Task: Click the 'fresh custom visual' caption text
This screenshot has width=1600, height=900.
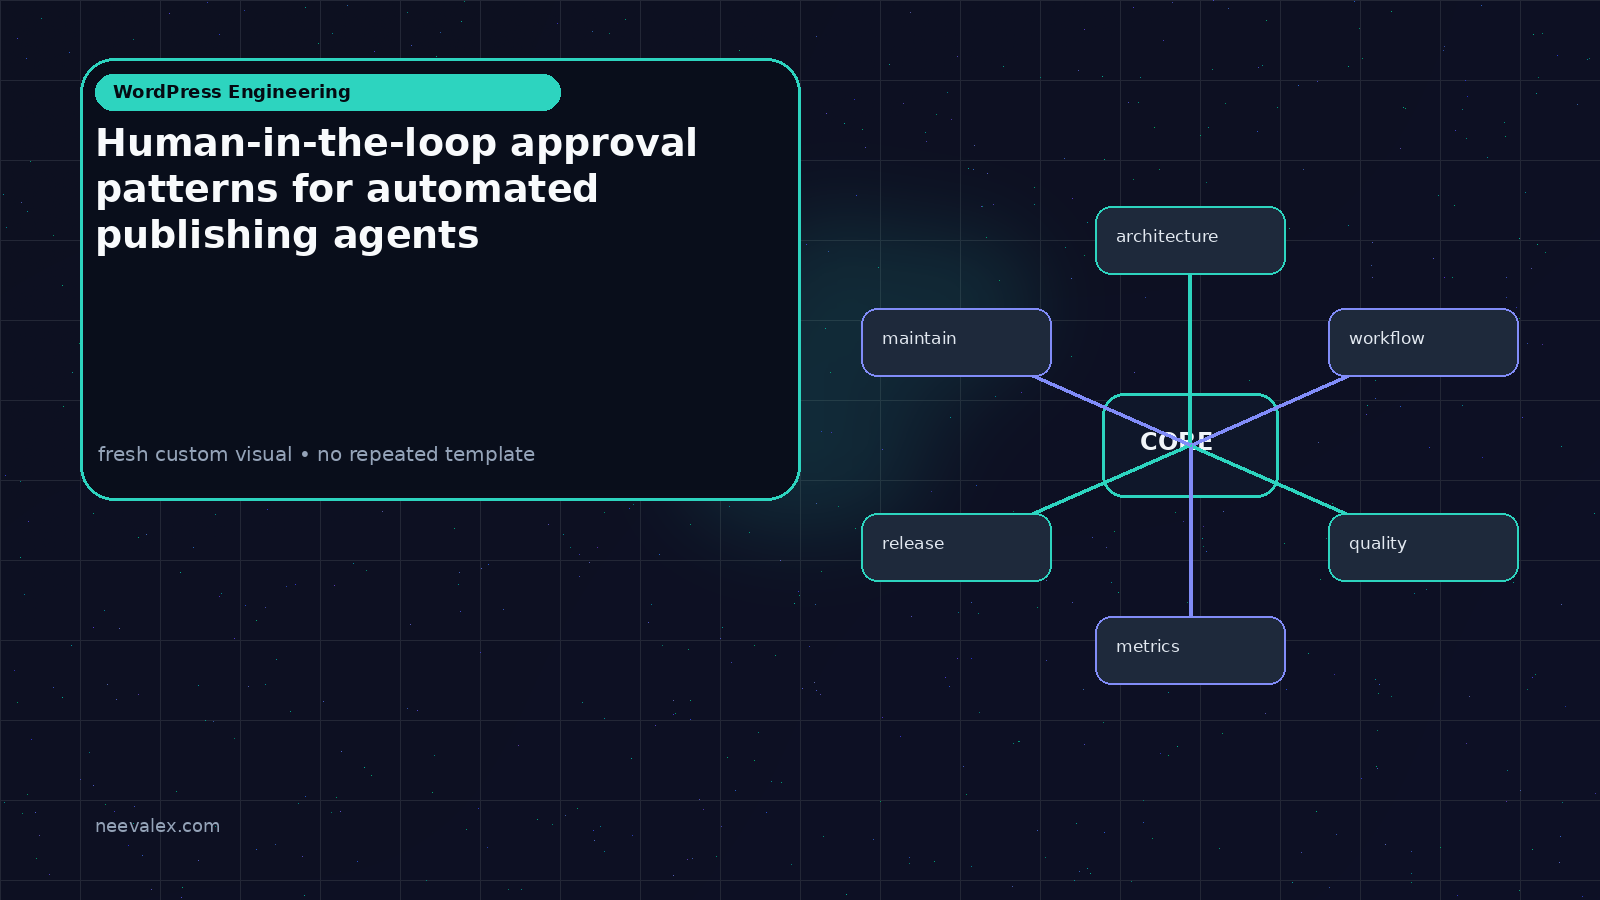Action: [316, 454]
